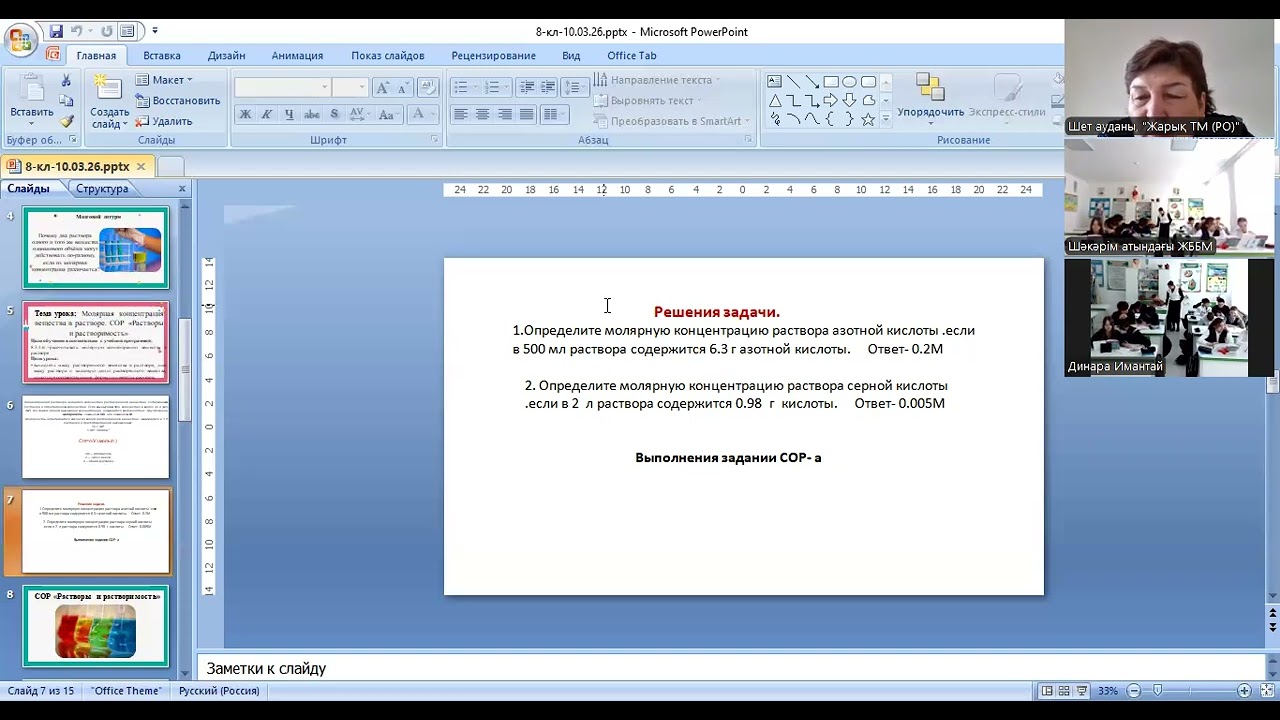1280x720 pixels.
Task: Open the Макет layout dropdown
Action: point(164,80)
